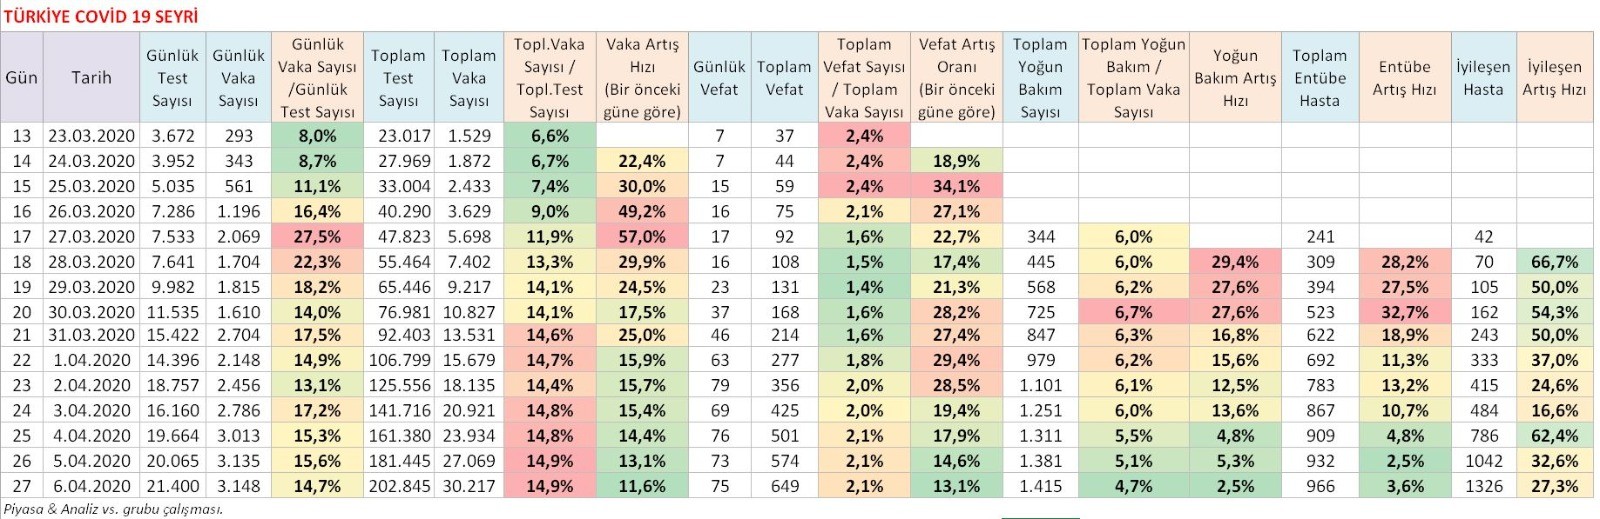Click the Piyasa & Analiz footer note
1600x519 pixels.
(111, 509)
